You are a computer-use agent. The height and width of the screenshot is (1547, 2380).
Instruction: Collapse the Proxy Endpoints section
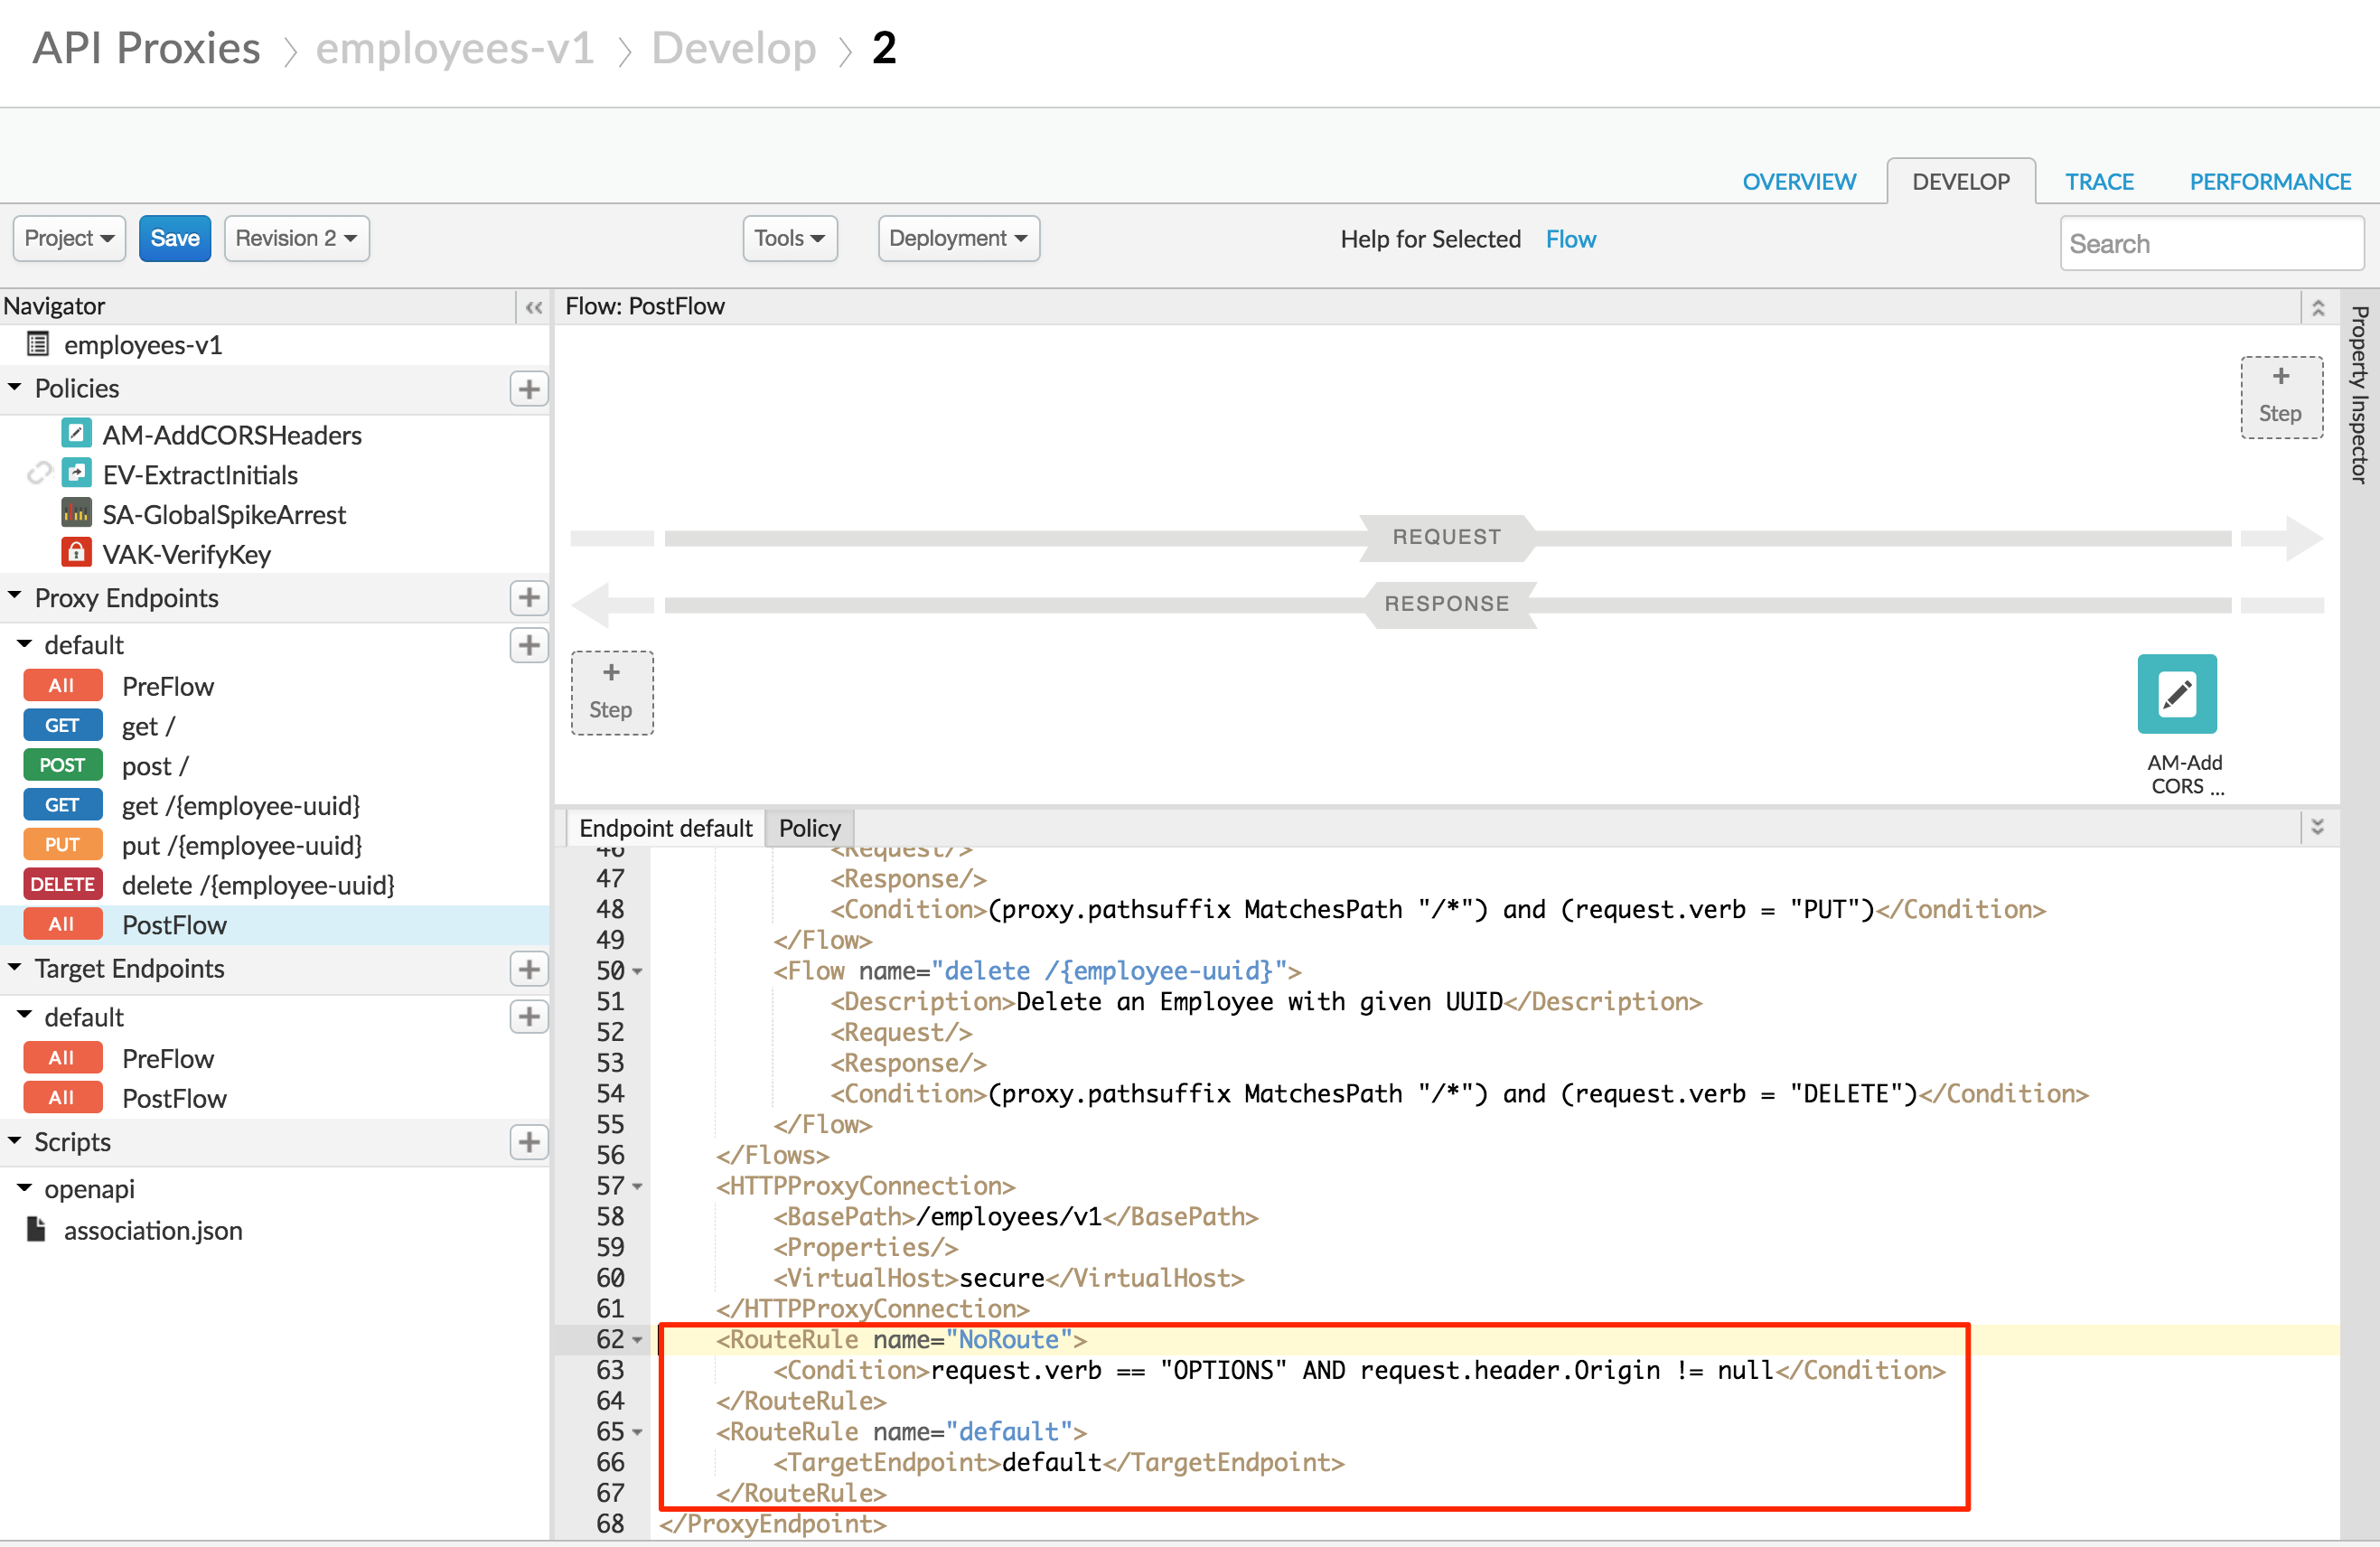15,596
